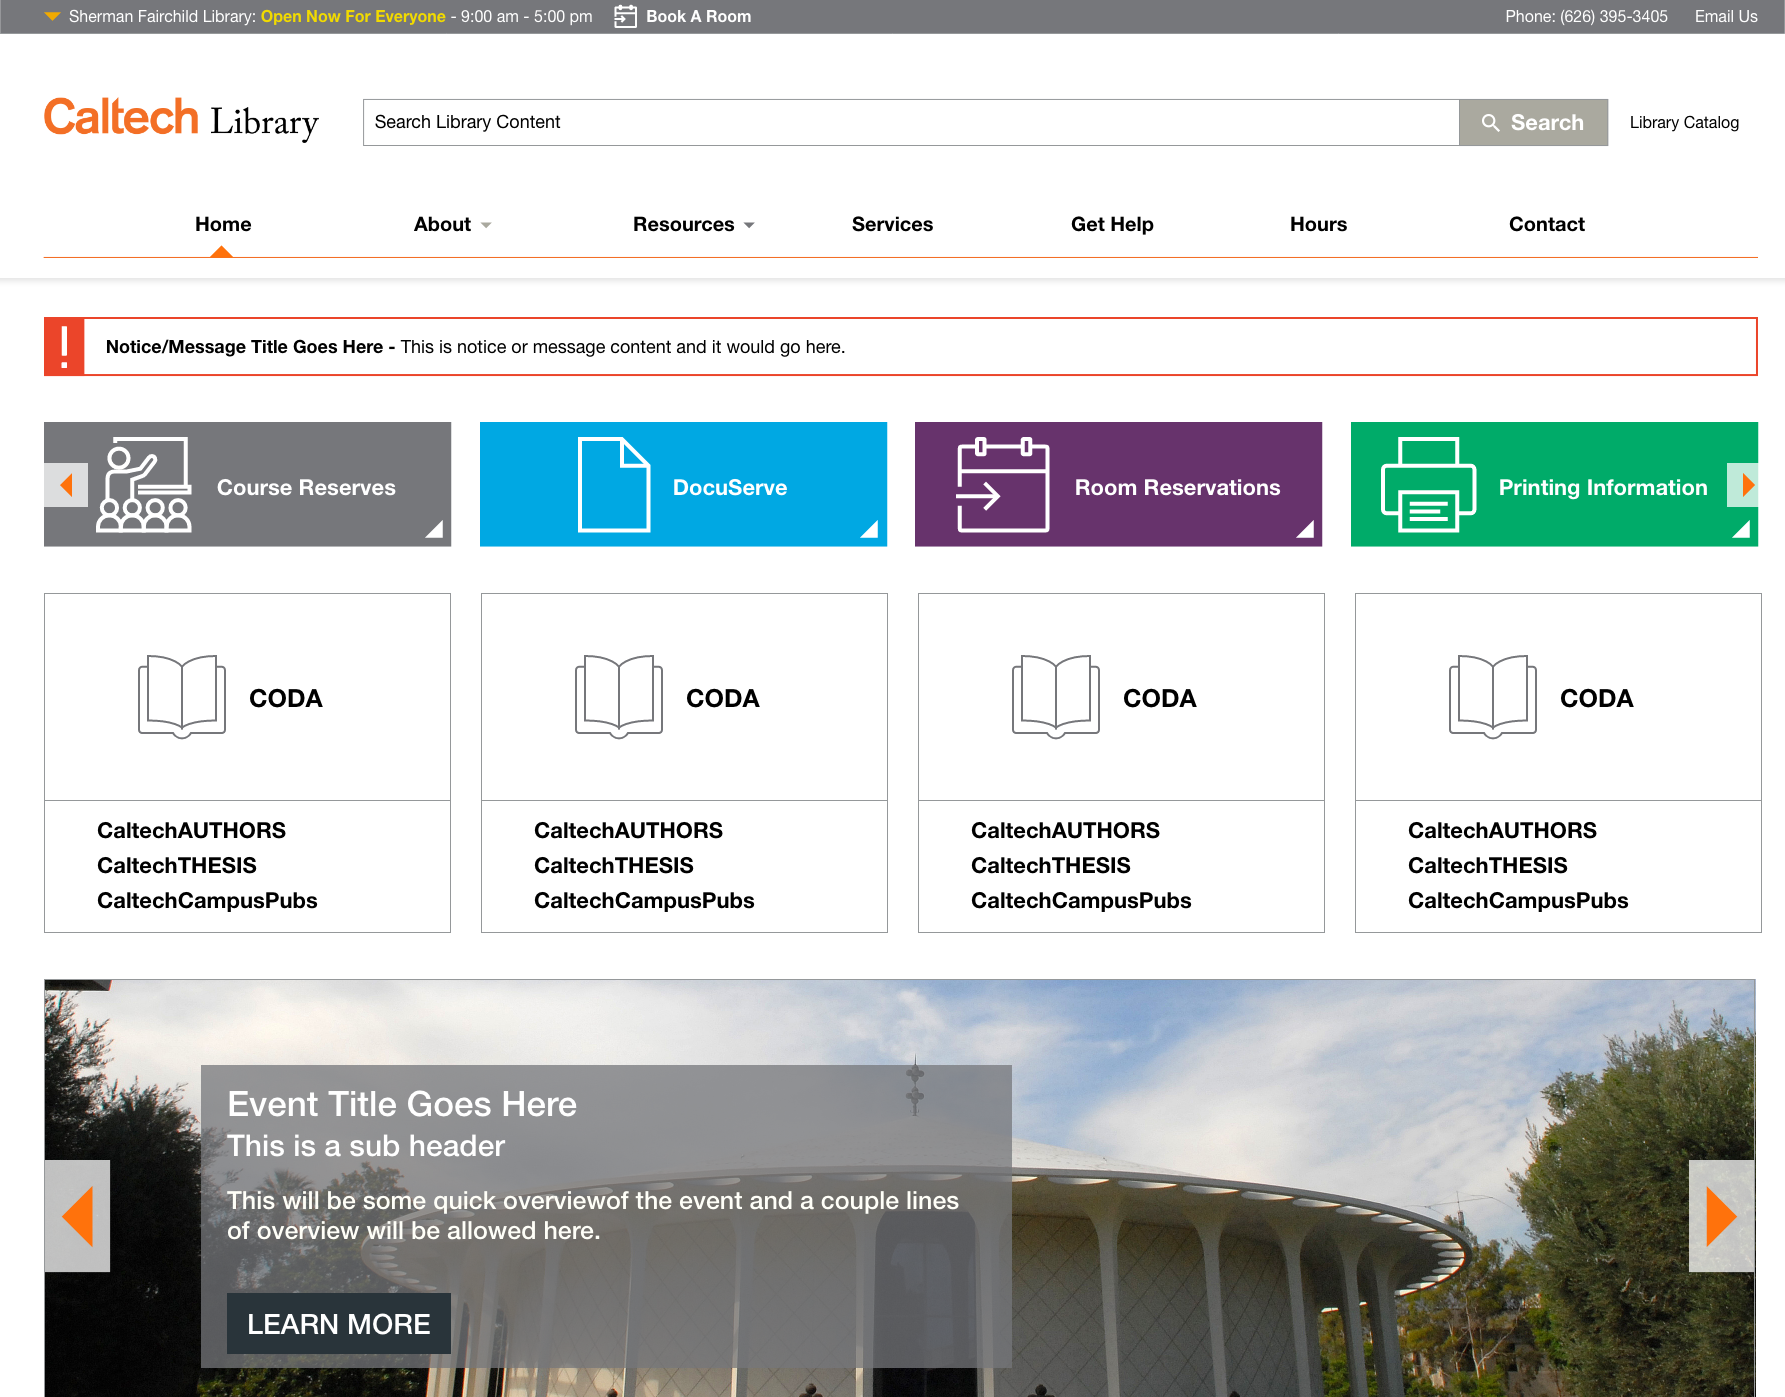
Task: Click the book icon in first CODA card
Action: [182, 697]
